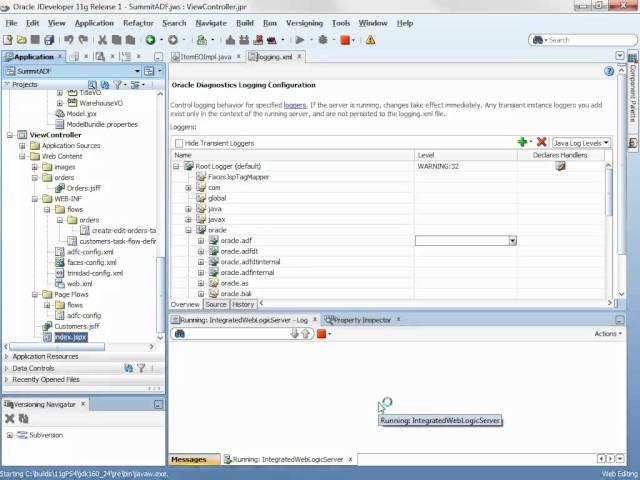Click the Save All toolbar icon
The height and width of the screenshot is (480, 640).
(49, 40)
